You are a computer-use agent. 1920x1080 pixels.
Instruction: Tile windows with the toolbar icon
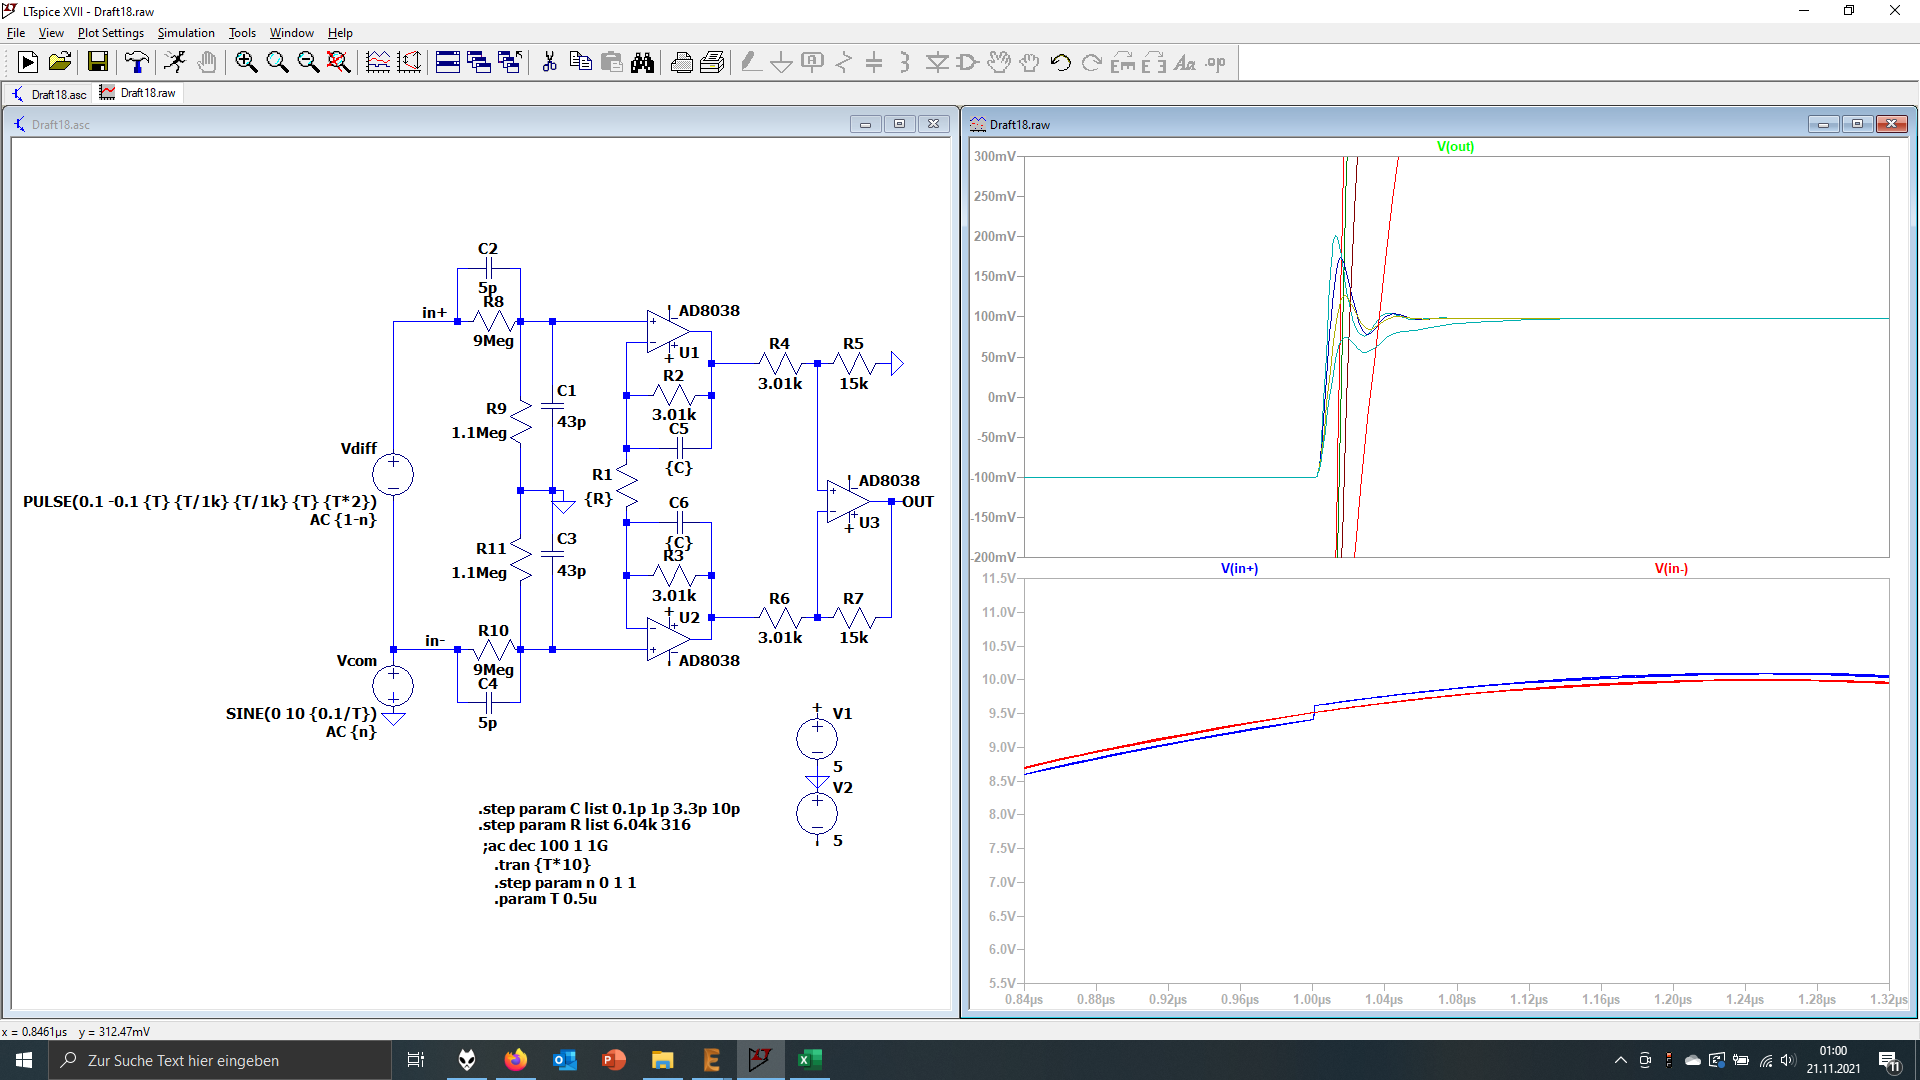(x=448, y=62)
